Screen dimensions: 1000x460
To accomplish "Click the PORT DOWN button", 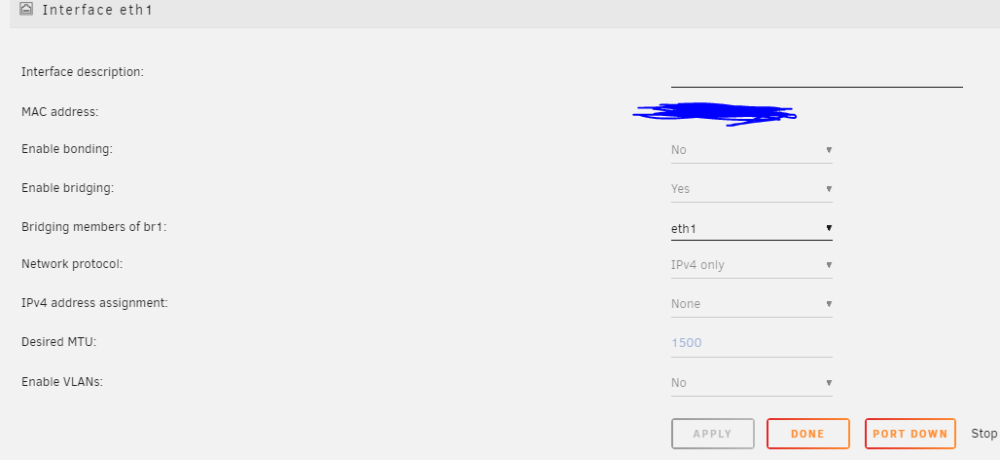I will pos(910,434).
